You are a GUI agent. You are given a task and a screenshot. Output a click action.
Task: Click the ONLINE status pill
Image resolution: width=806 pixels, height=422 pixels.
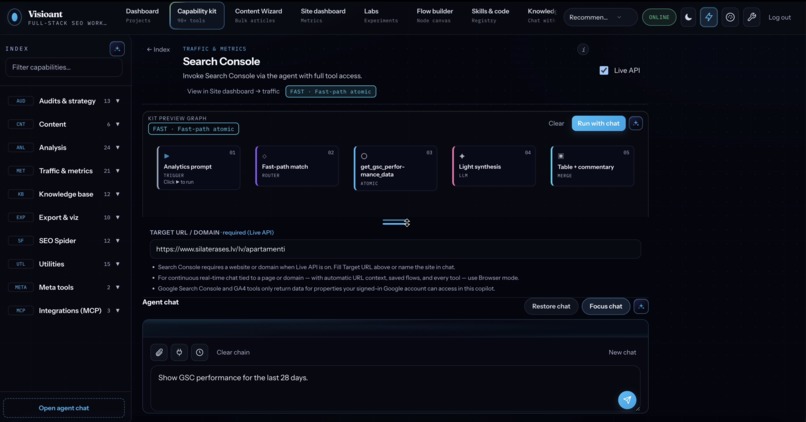(x=659, y=17)
